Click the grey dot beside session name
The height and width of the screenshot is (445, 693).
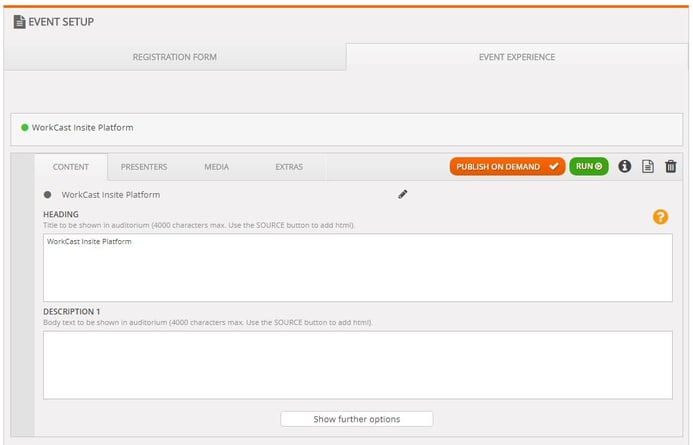pyautogui.click(x=48, y=194)
